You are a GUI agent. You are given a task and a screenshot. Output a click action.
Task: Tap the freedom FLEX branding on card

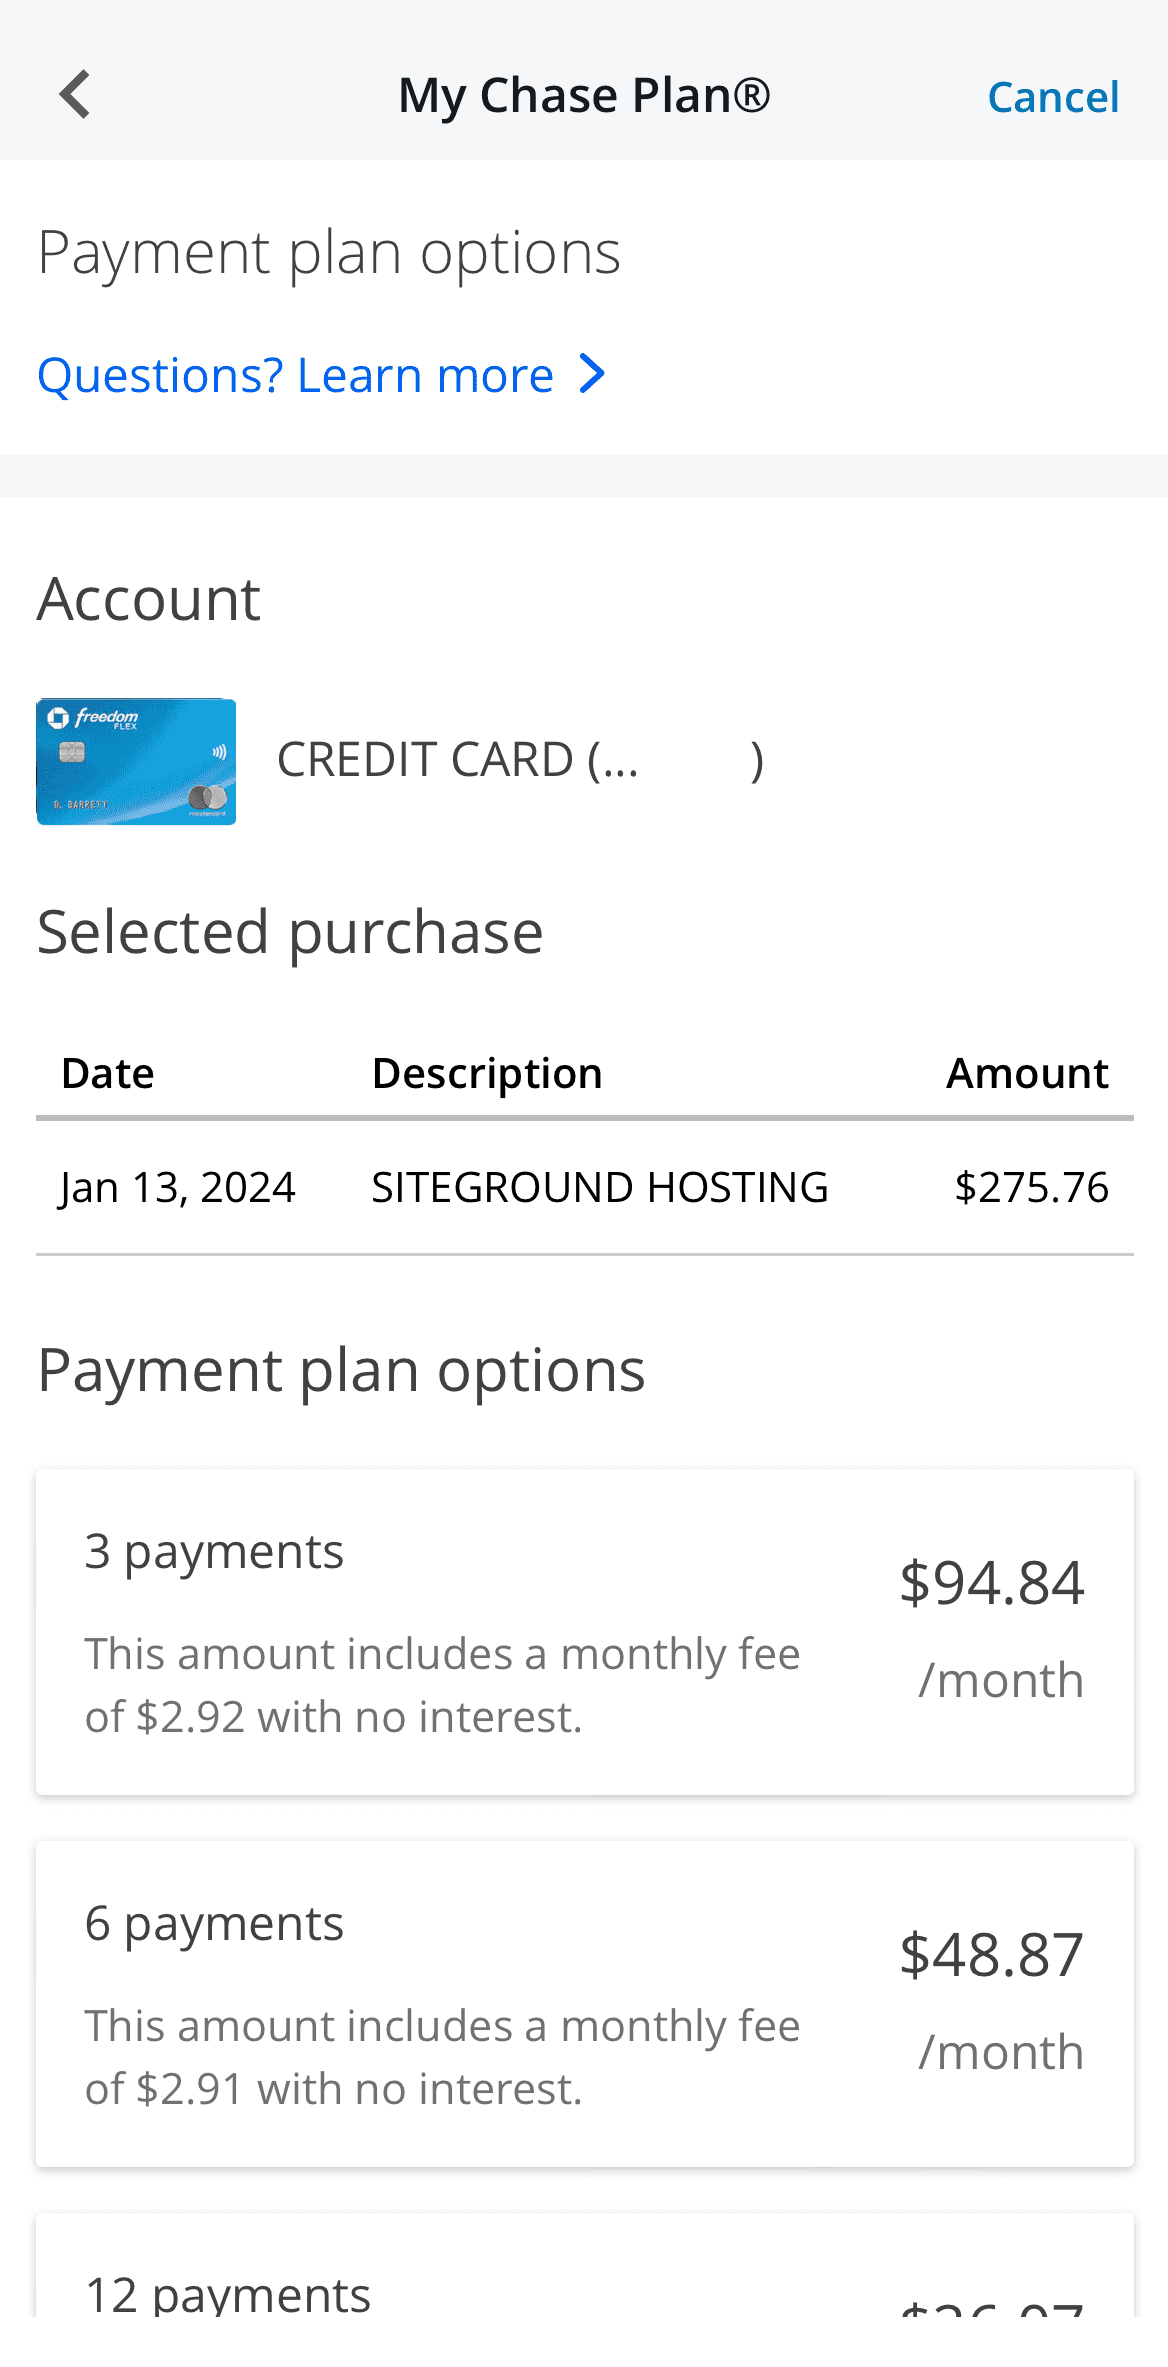tap(107, 719)
